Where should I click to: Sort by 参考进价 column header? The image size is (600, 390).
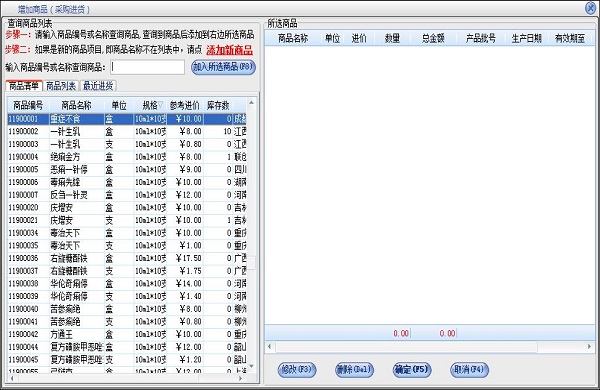(x=184, y=105)
